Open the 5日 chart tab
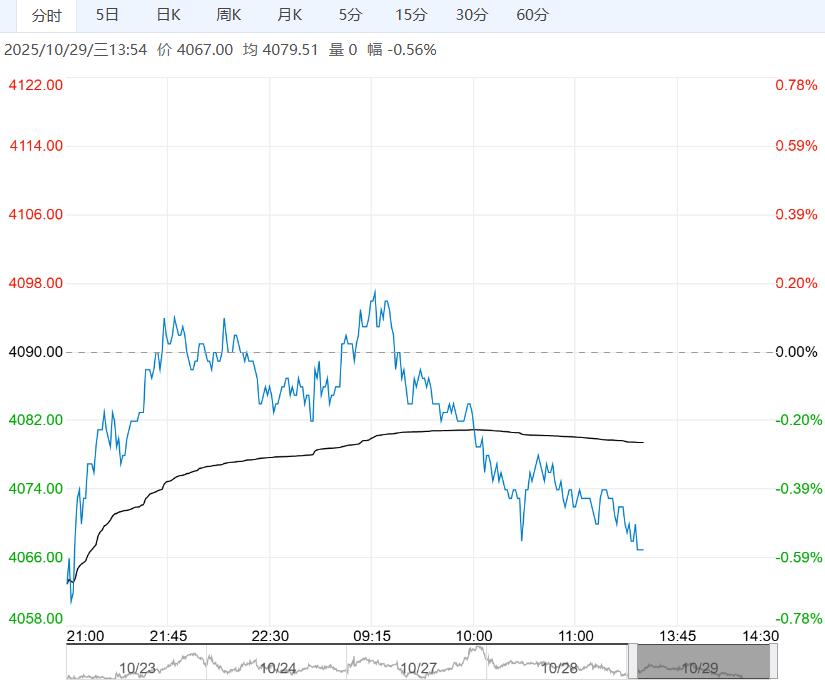Image resolution: width=825 pixels, height=684 pixels. (x=107, y=15)
